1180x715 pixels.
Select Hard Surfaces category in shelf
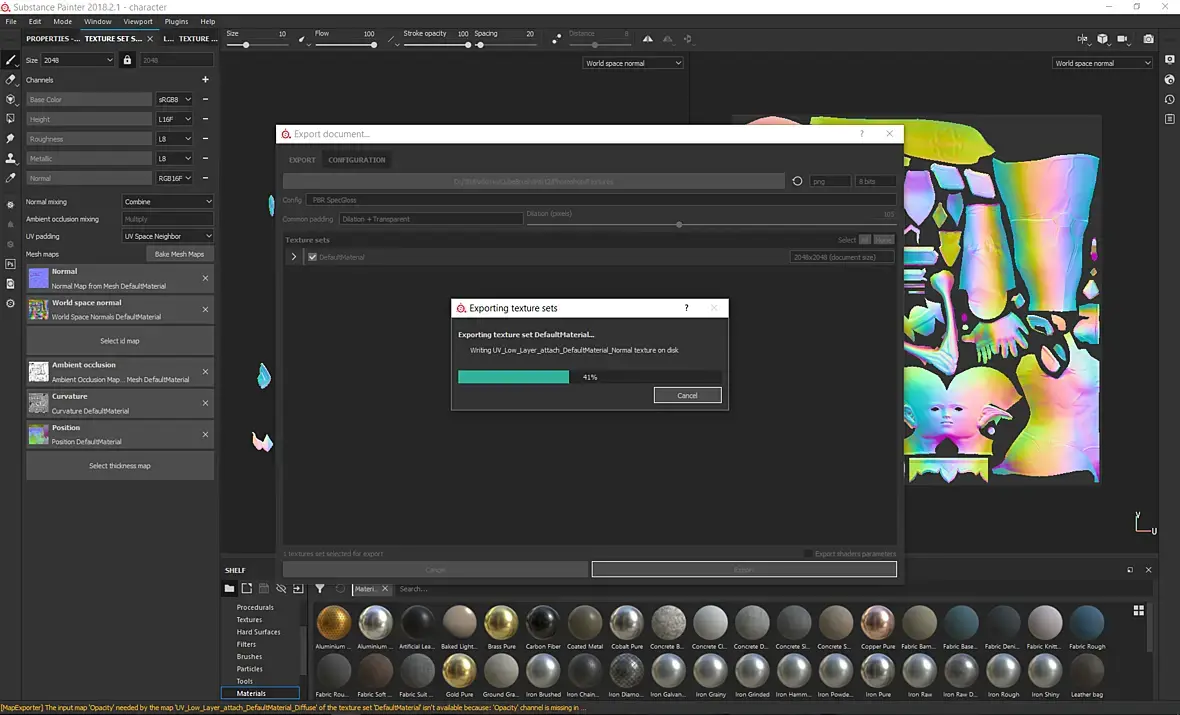click(258, 631)
